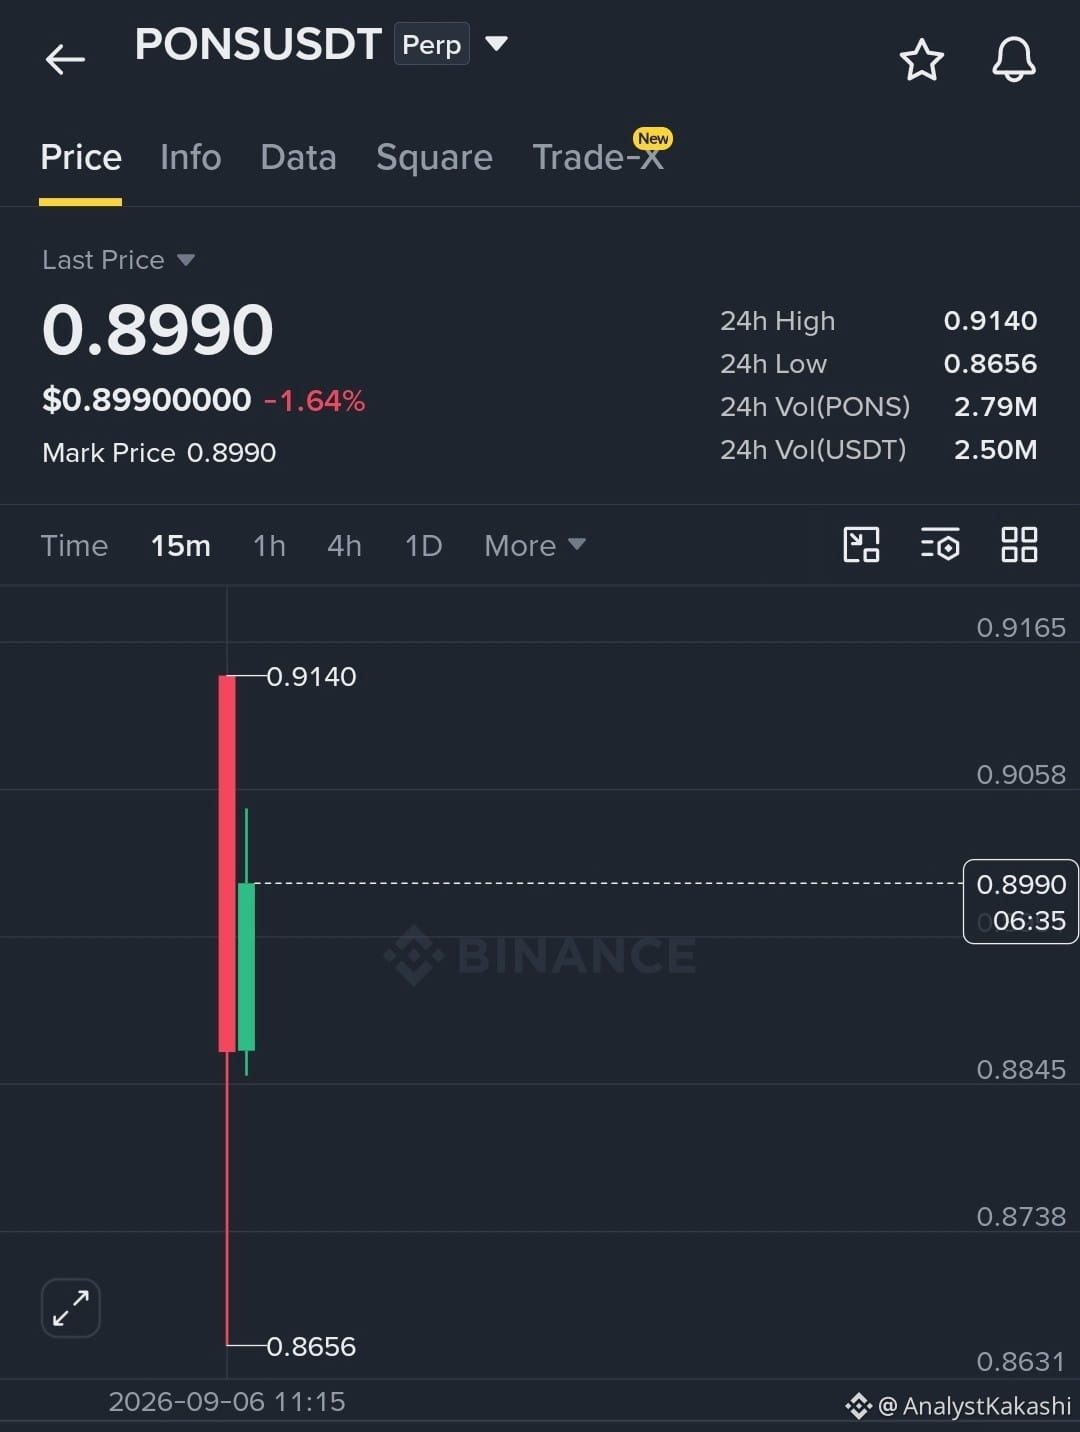Switch to the Data tab
The height and width of the screenshot is (1432, 1080).
(x=298, y=158)
